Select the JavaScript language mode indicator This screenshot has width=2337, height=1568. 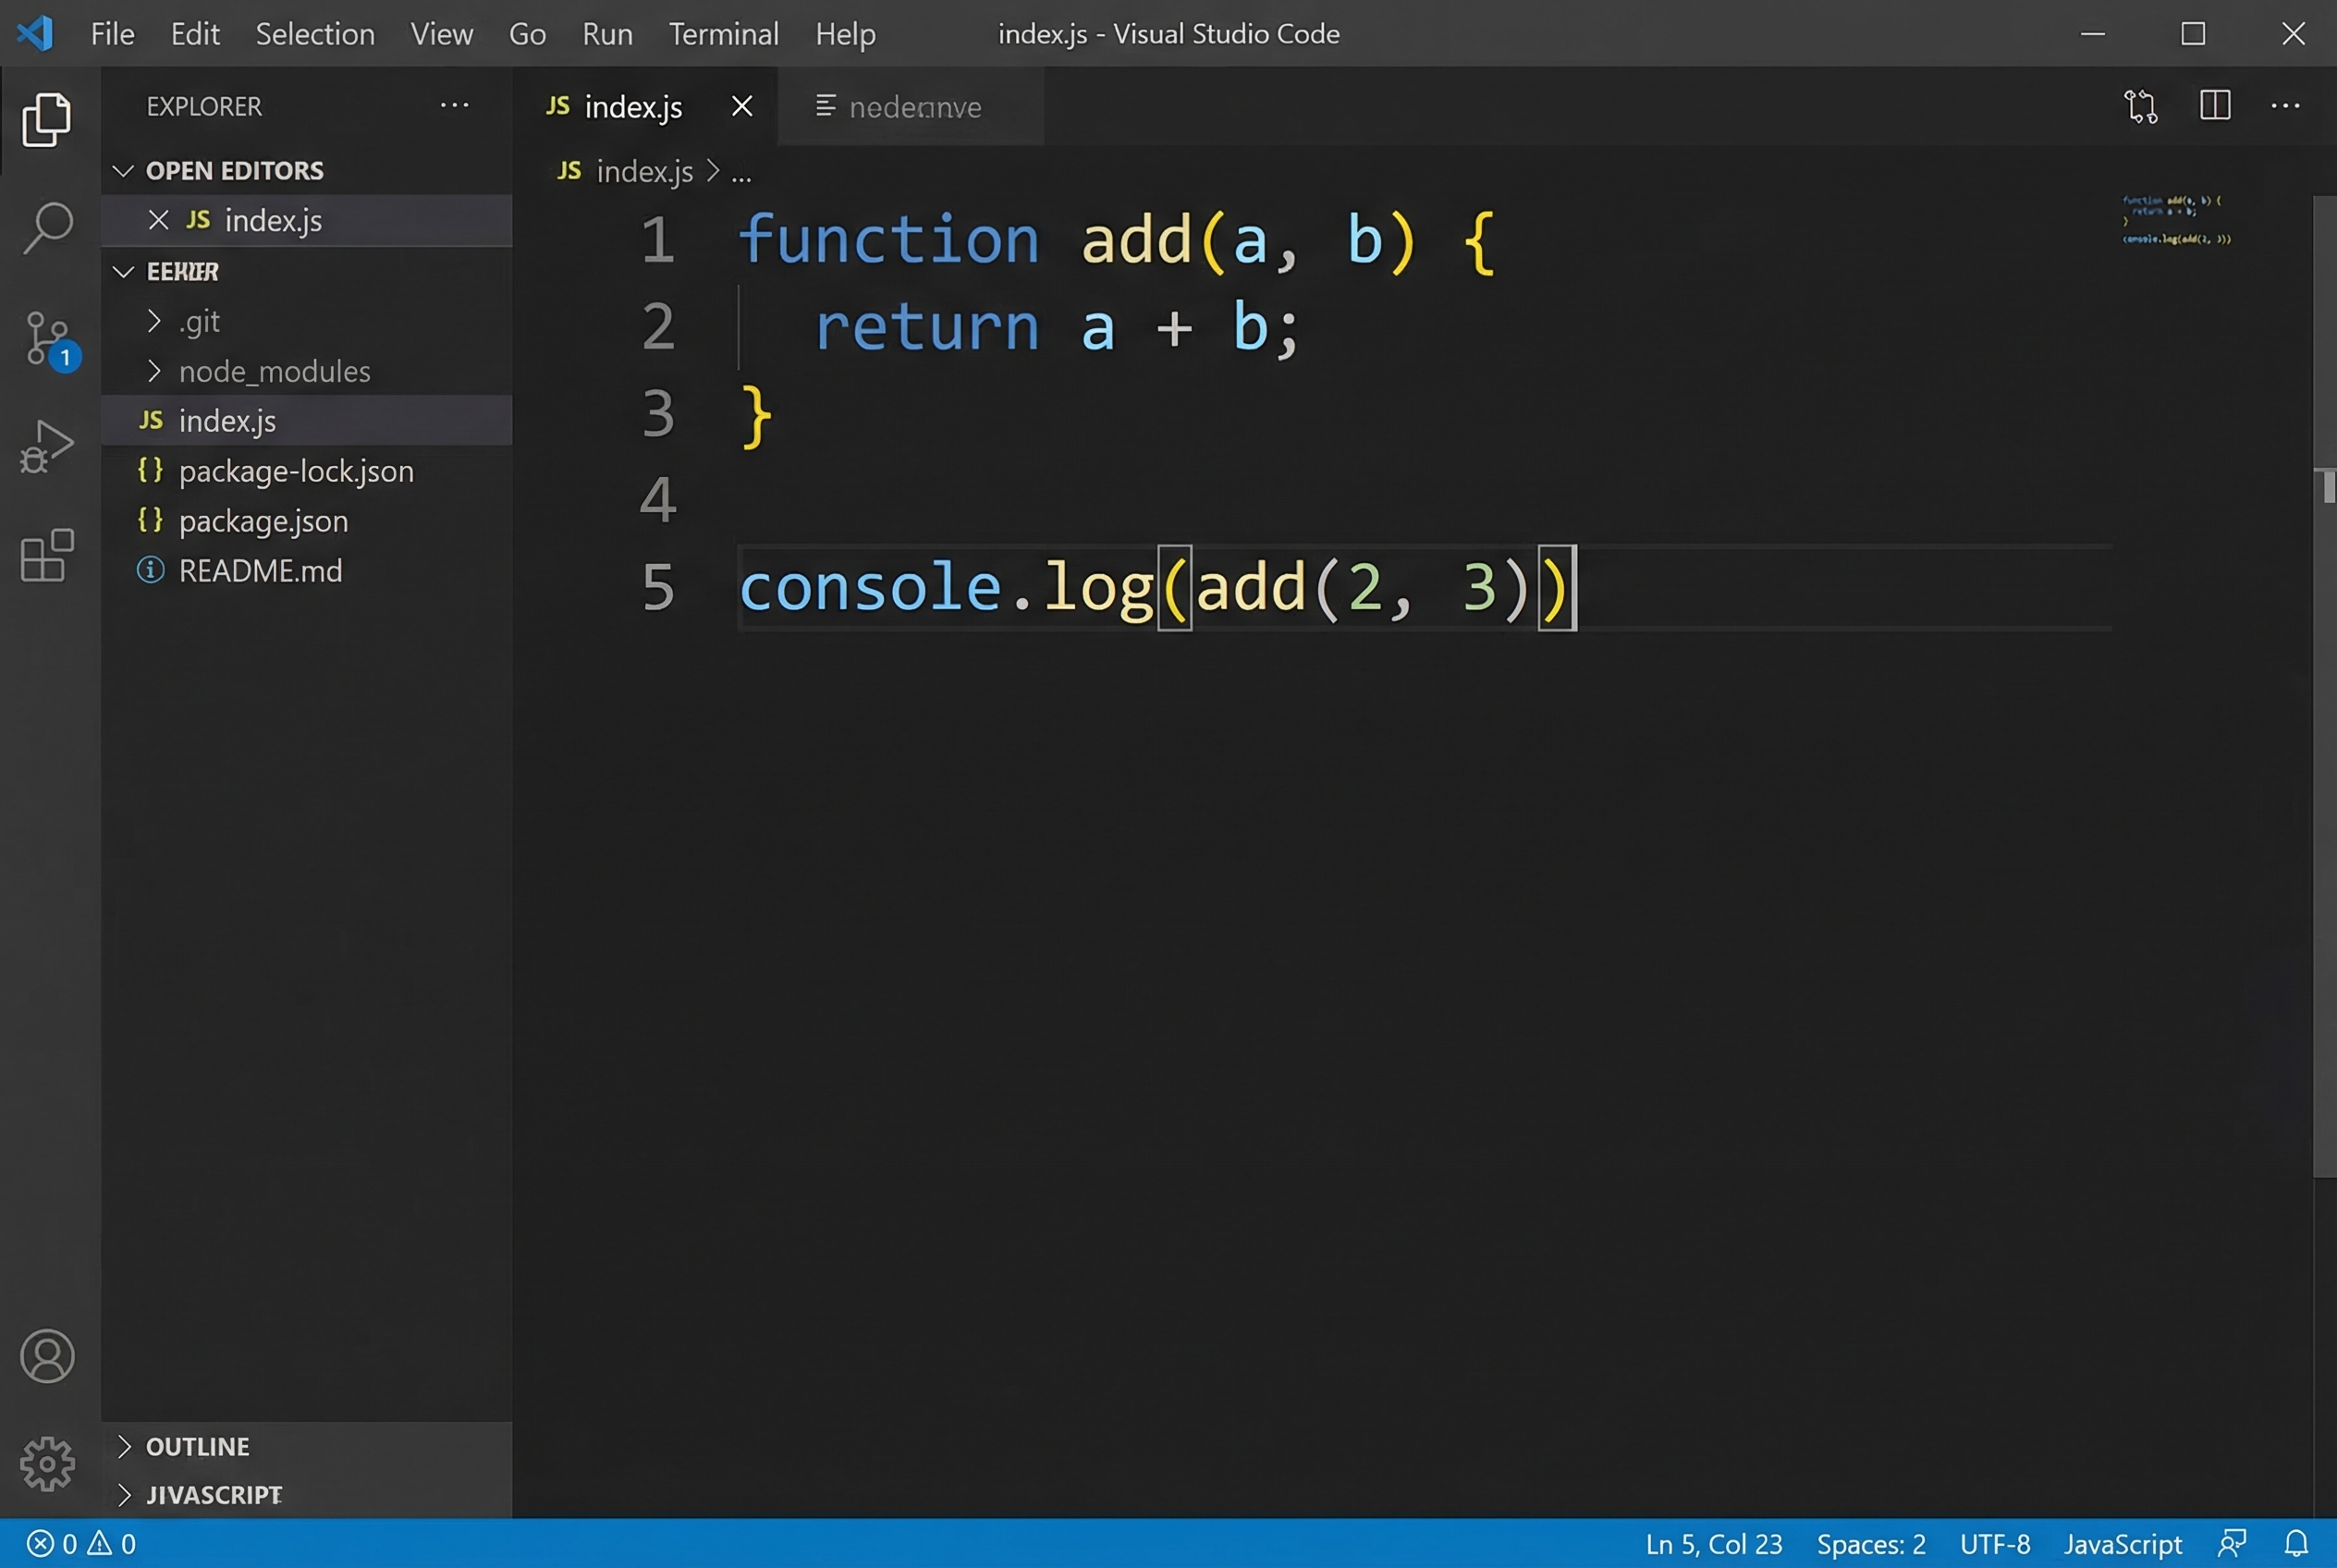pyautogui.click(x=2122, y=1542)
